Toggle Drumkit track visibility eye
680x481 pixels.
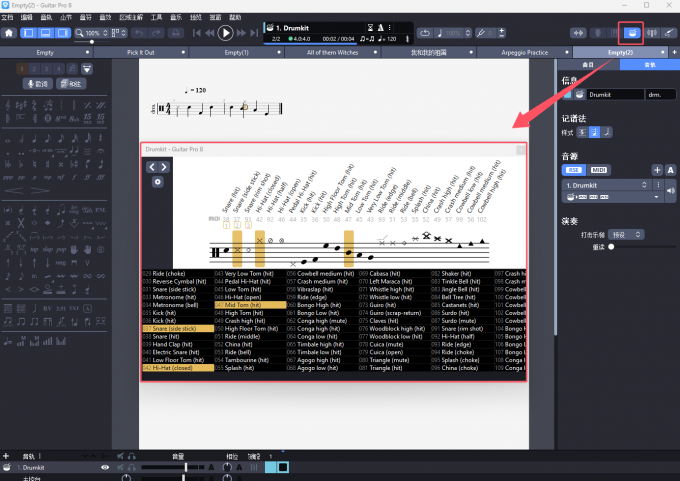(105, 467)
